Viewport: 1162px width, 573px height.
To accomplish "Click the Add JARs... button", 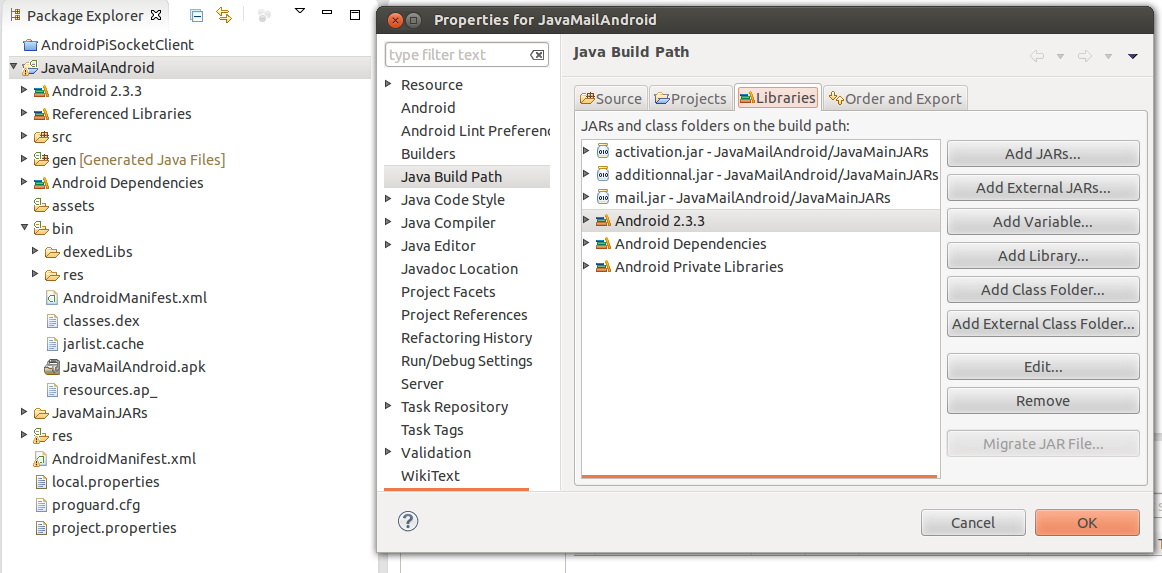I will 1043,154.
